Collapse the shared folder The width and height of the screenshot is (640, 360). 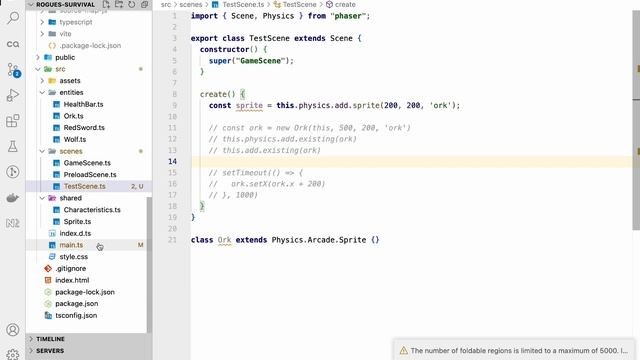click(x=42, y=198)
